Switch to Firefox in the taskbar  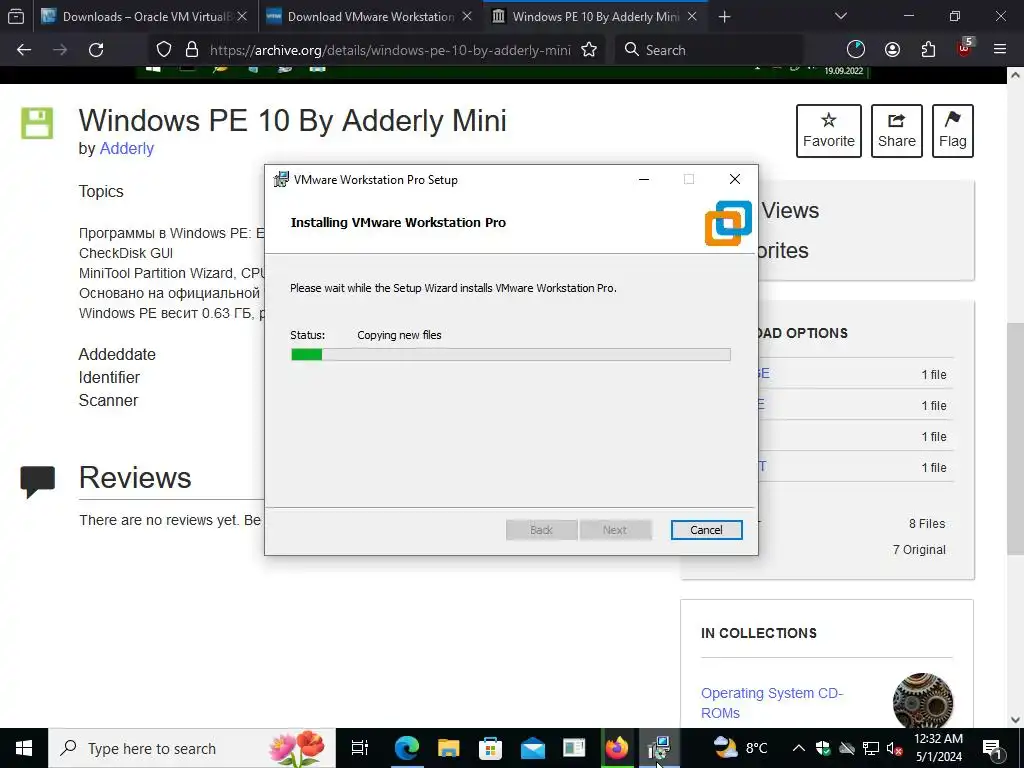(x=616, y=748)
